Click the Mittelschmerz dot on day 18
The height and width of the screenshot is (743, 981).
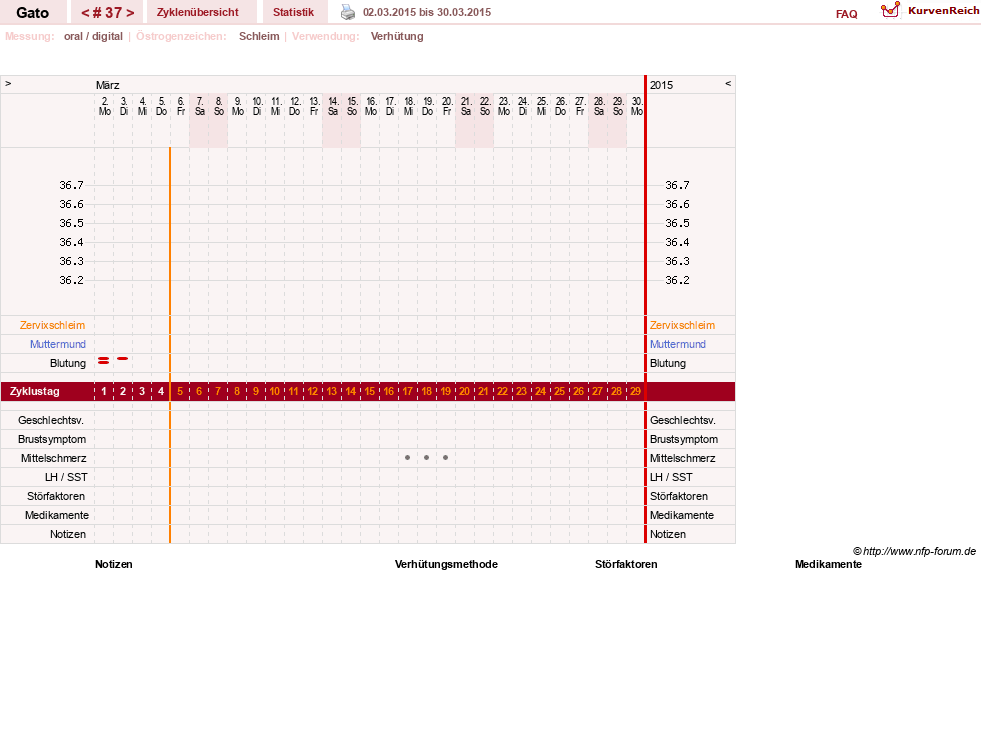click(426, 458)
